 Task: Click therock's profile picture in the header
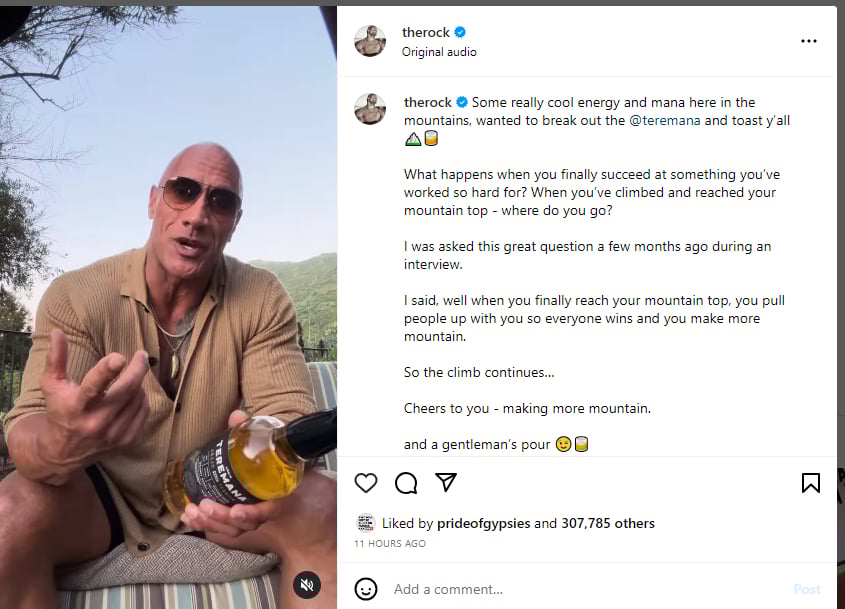(x=370, y=40)
